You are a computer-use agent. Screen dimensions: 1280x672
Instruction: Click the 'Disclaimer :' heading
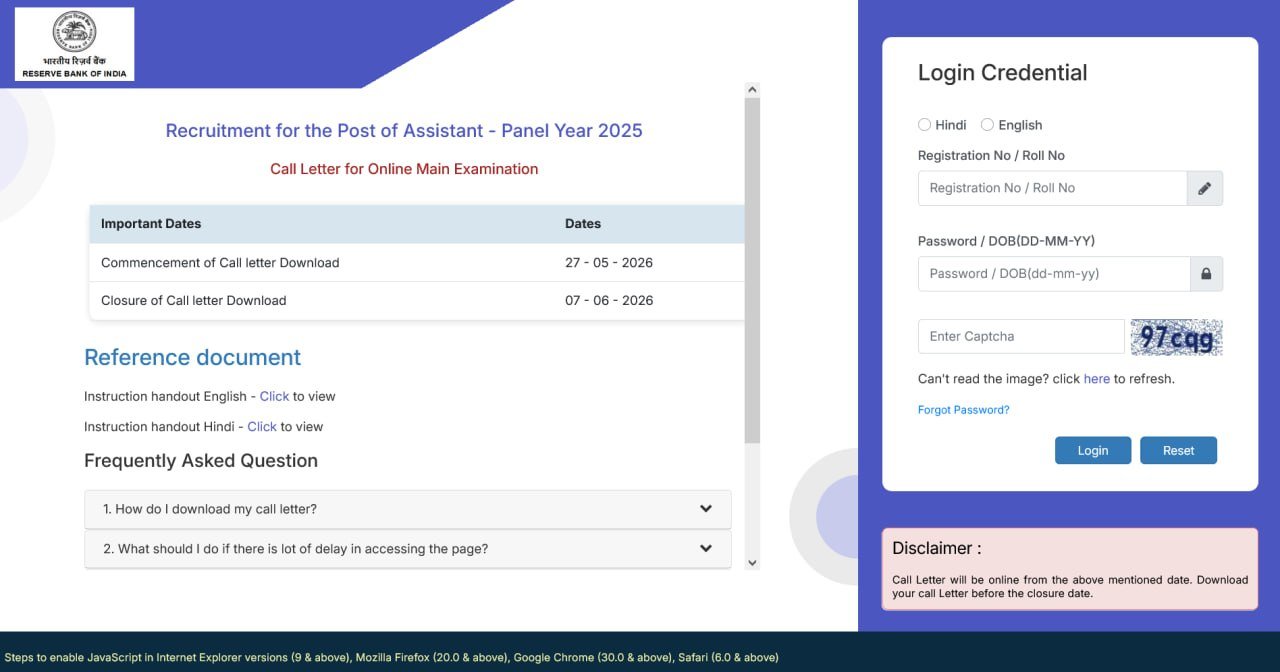[x=937, y=548]
